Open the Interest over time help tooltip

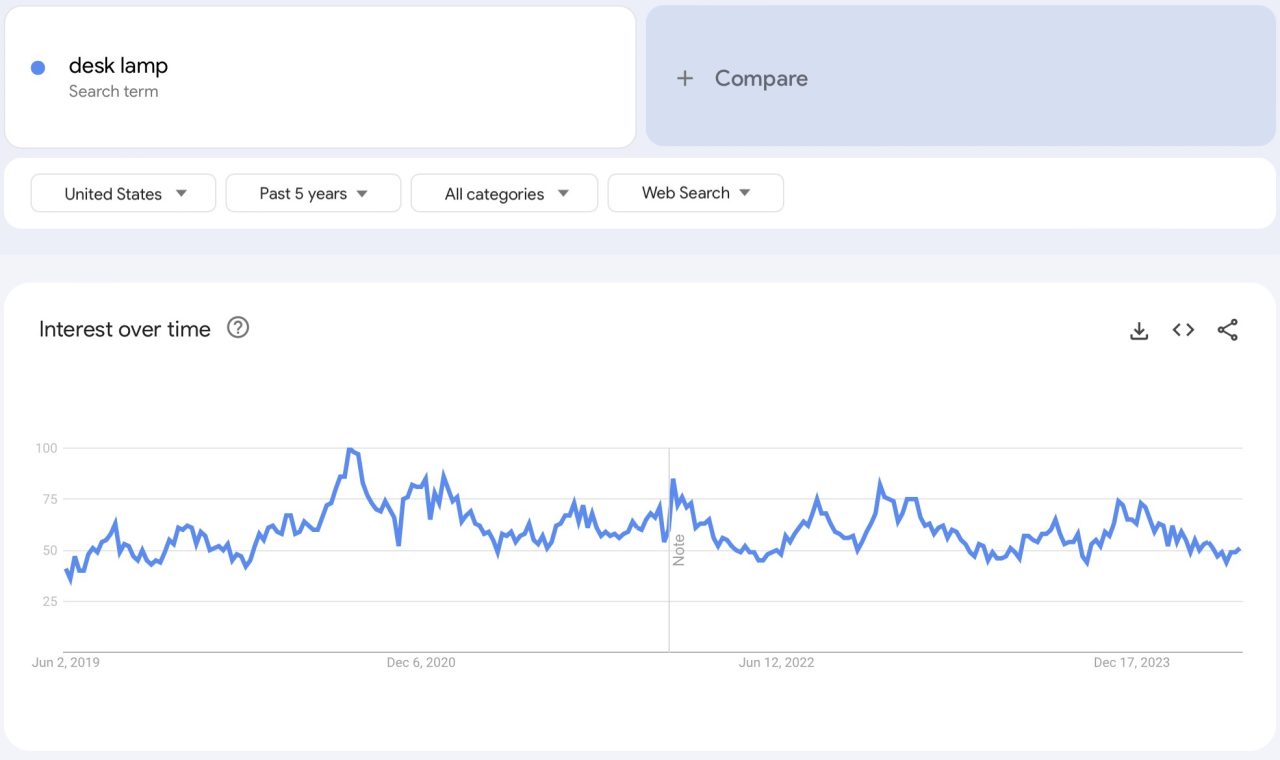[237, 328]
